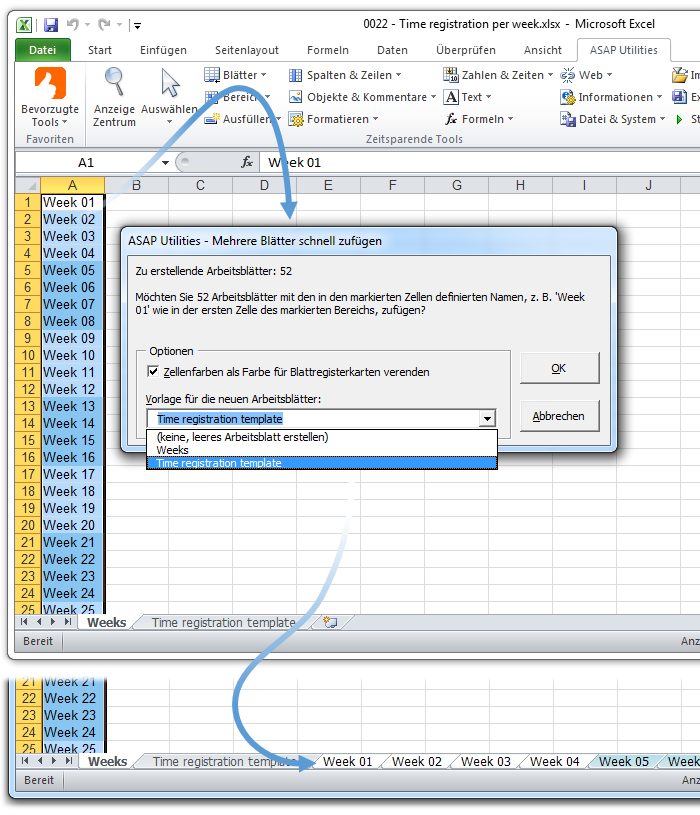Open the Informationen menu
This screenshot has height=815, width=700.
coord(611,97)
